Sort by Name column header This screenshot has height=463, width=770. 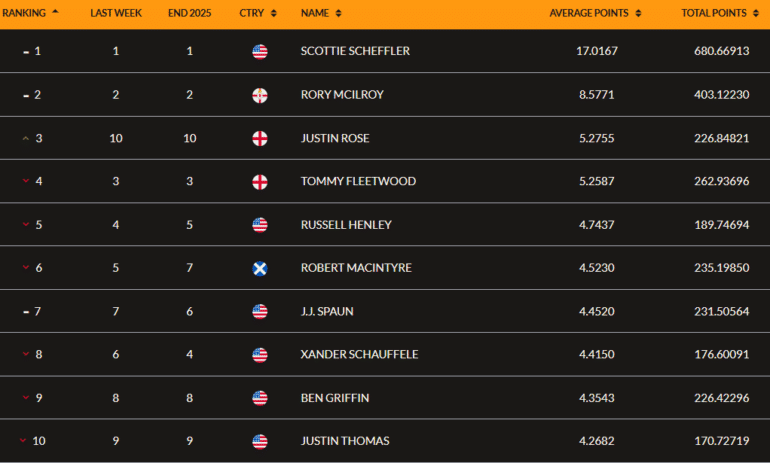click(x=320, y=13)
